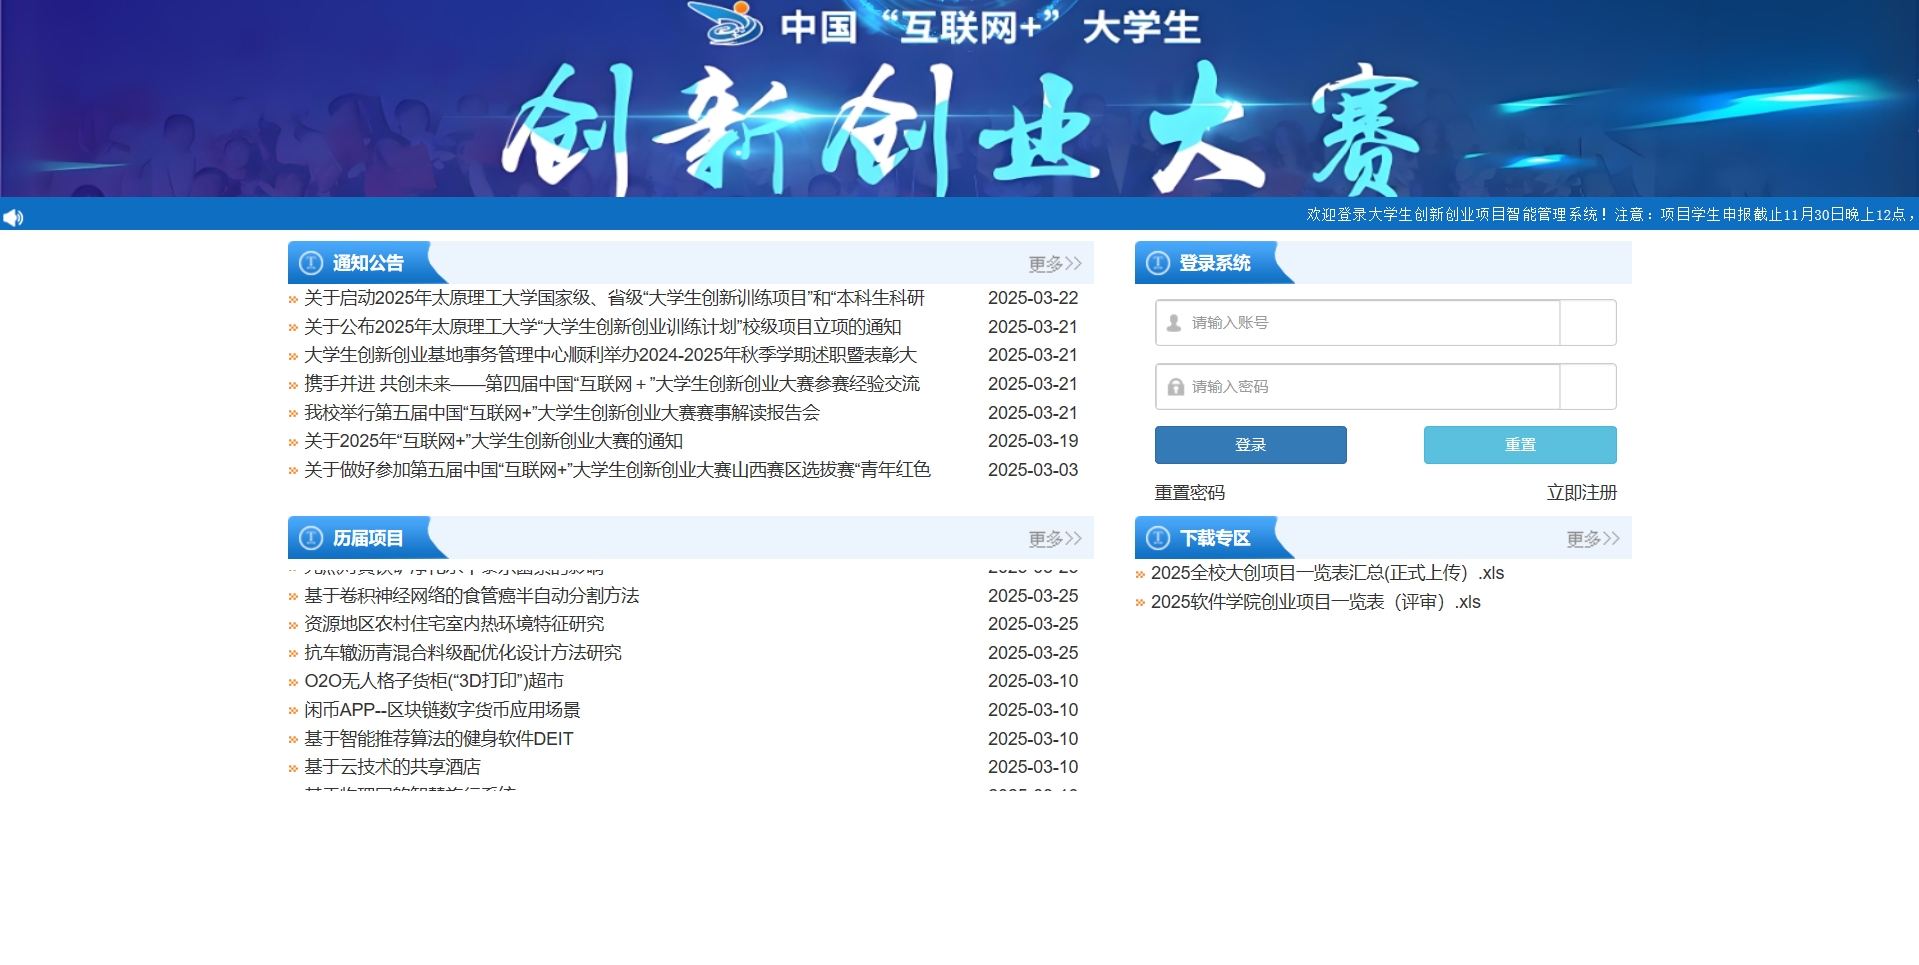The width and height of the screenshot is (1919, 965).
Task: Open notice 关于启动2025年太原理工大学国家级、省级
Action: (614, 298)
